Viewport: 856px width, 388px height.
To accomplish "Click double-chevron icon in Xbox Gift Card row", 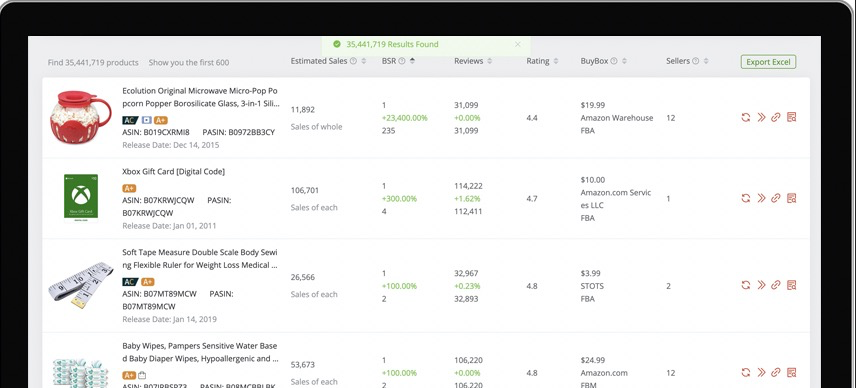I will (x=761, y=198).
